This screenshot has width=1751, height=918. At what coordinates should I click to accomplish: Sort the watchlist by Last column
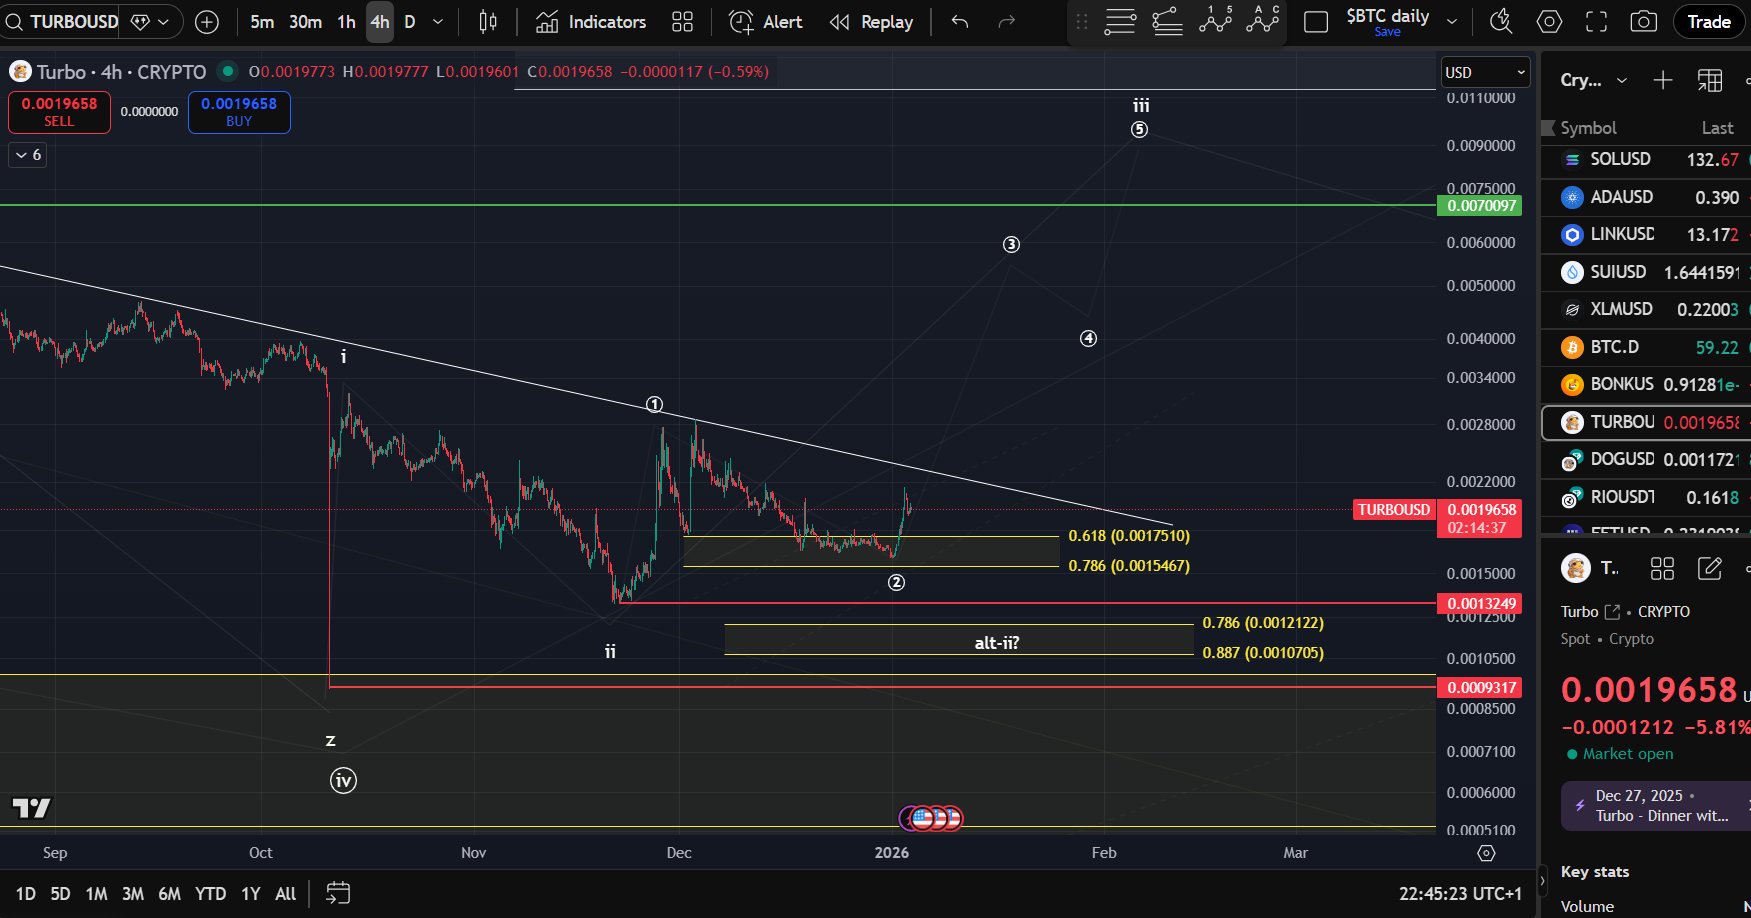tap(1717, 128)
